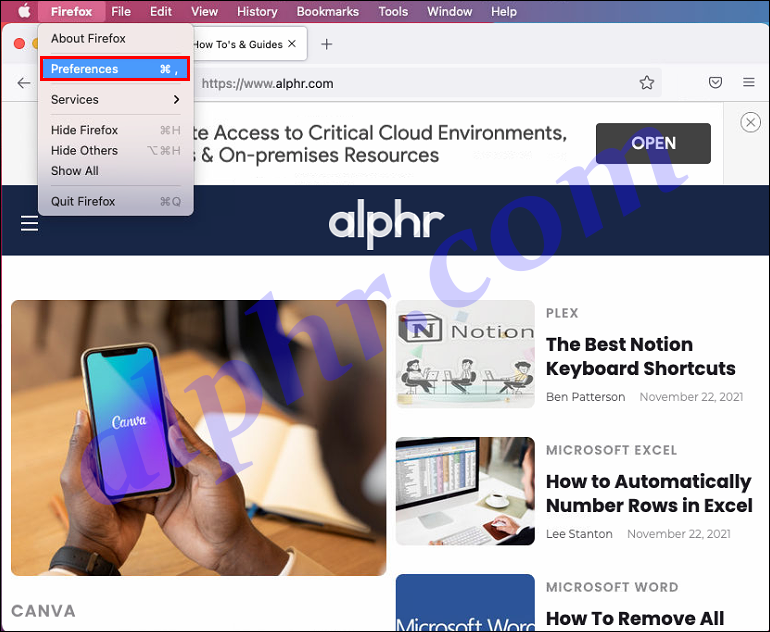Click the OPEN ad button

(653, 143)
